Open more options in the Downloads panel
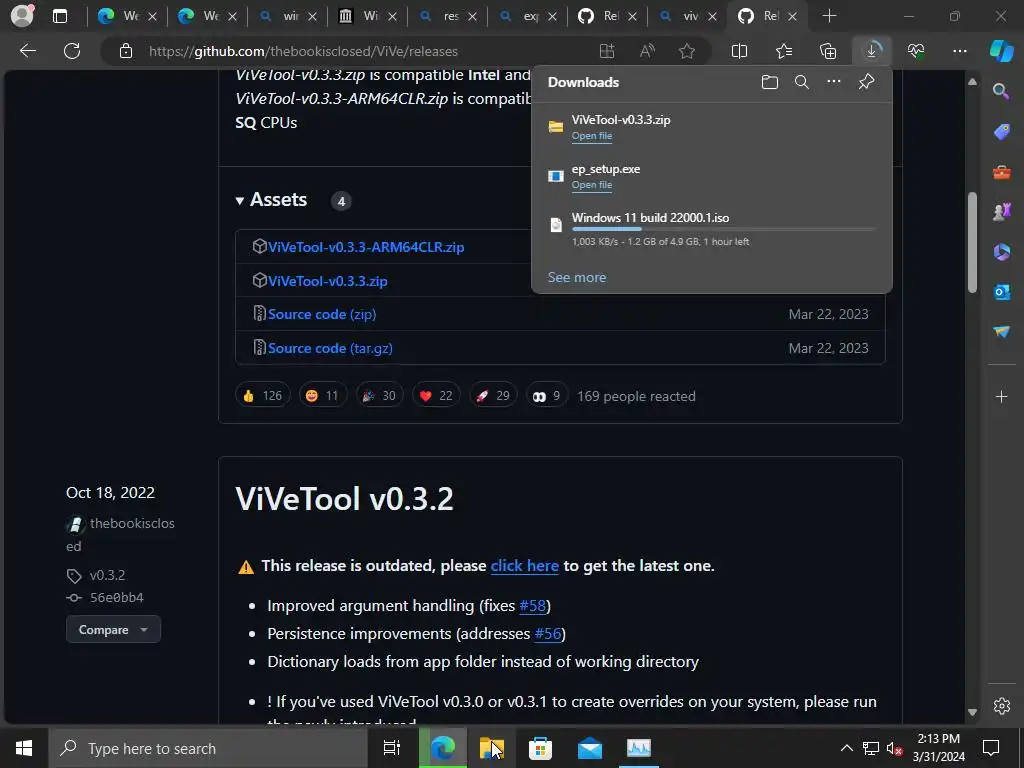The width and height of the screenshot is (1024, 768). (x=834, y=82)
